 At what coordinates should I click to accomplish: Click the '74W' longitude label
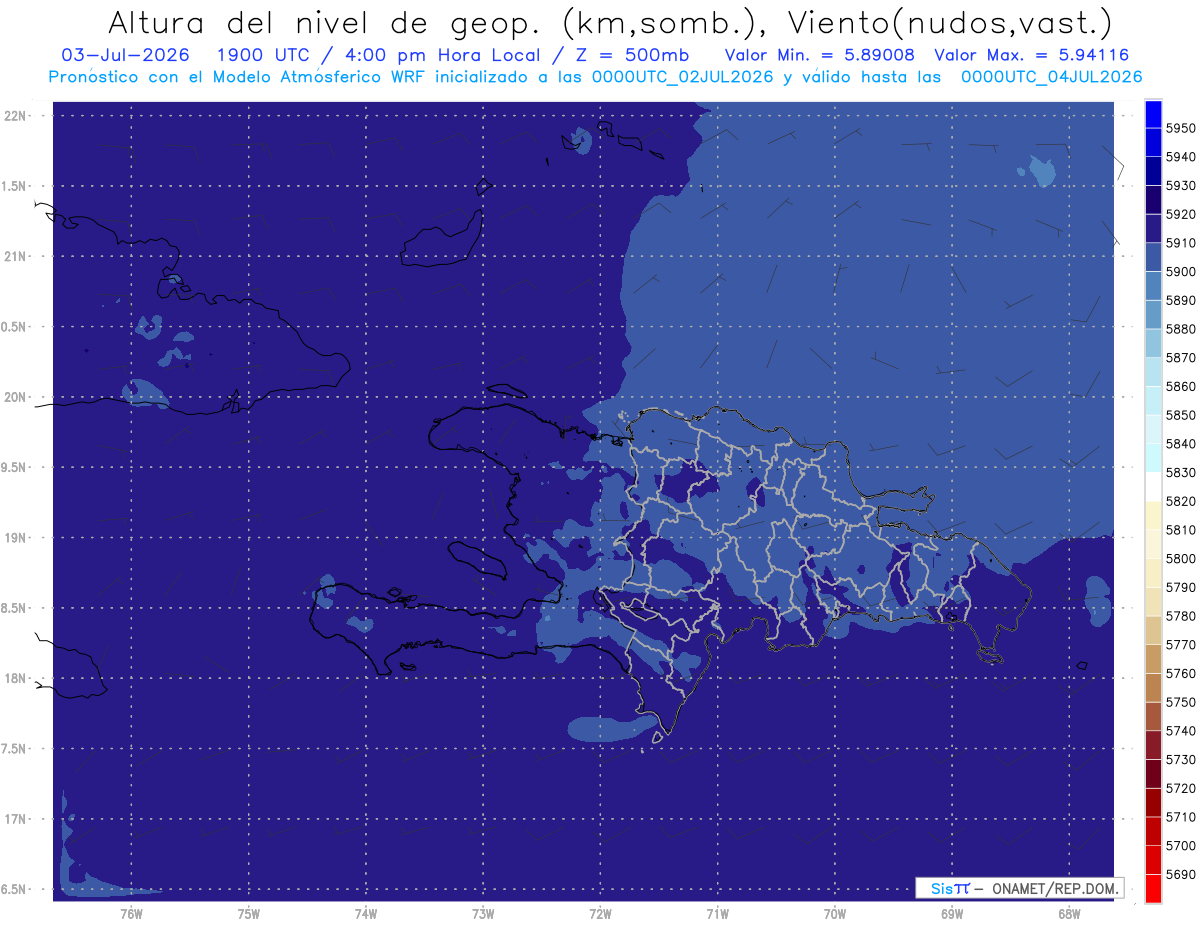pyautogui.click(x=366, y=913)
